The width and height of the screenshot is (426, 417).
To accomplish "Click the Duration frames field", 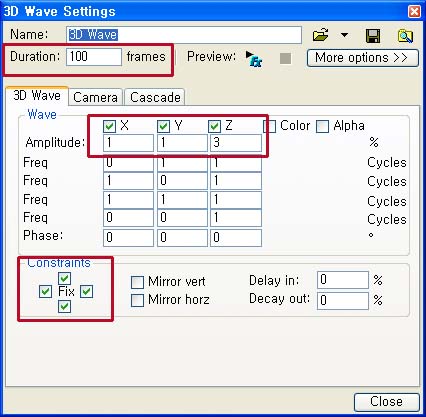I will (x=94, y=57).
